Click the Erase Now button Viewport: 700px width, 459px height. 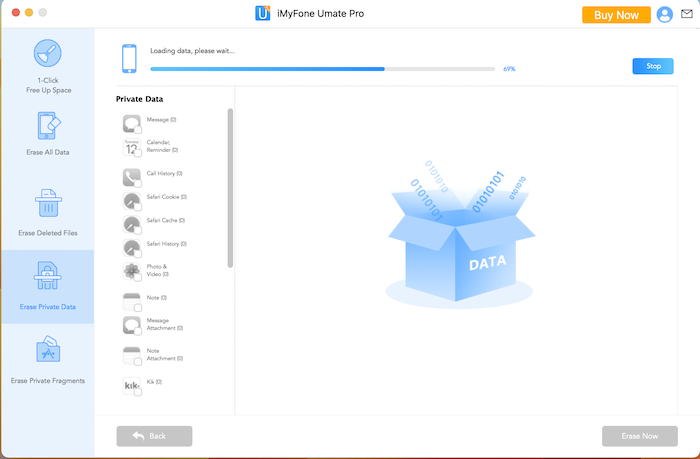pos(640,436)
